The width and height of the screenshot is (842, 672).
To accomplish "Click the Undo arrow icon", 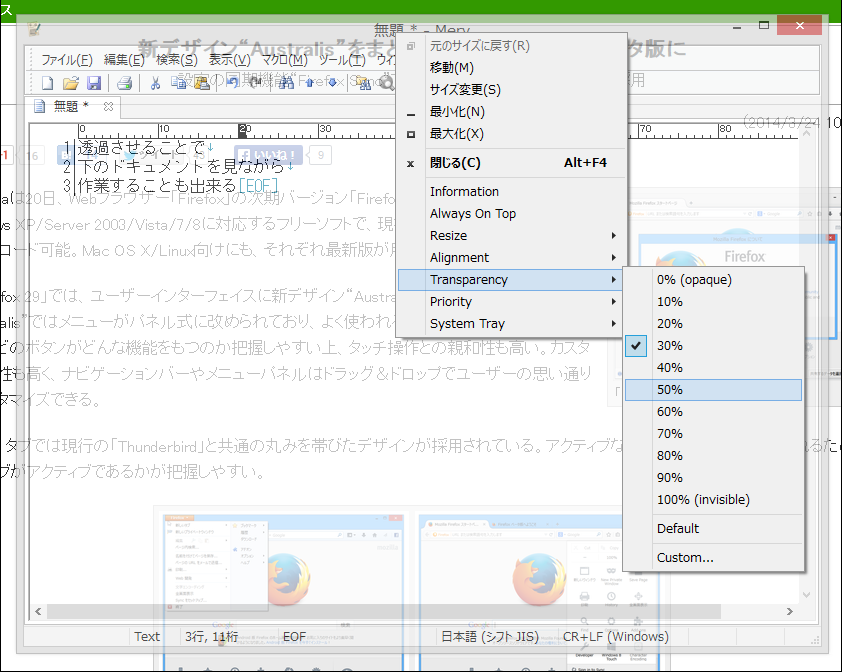I will 232,82.
